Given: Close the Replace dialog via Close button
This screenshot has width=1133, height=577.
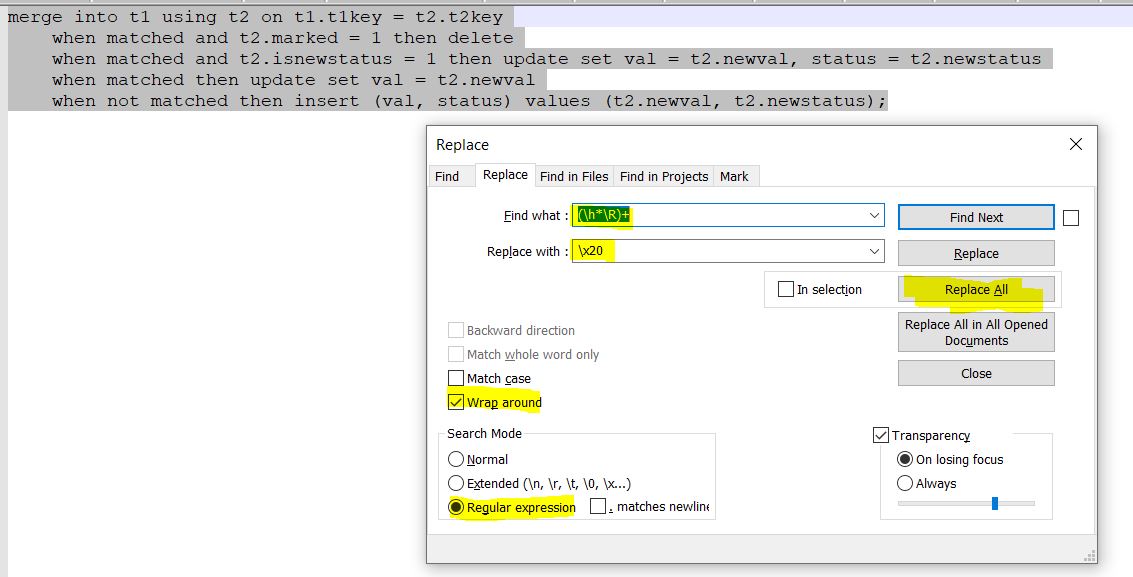Looking at the screenshot, I should coord(975,372).
